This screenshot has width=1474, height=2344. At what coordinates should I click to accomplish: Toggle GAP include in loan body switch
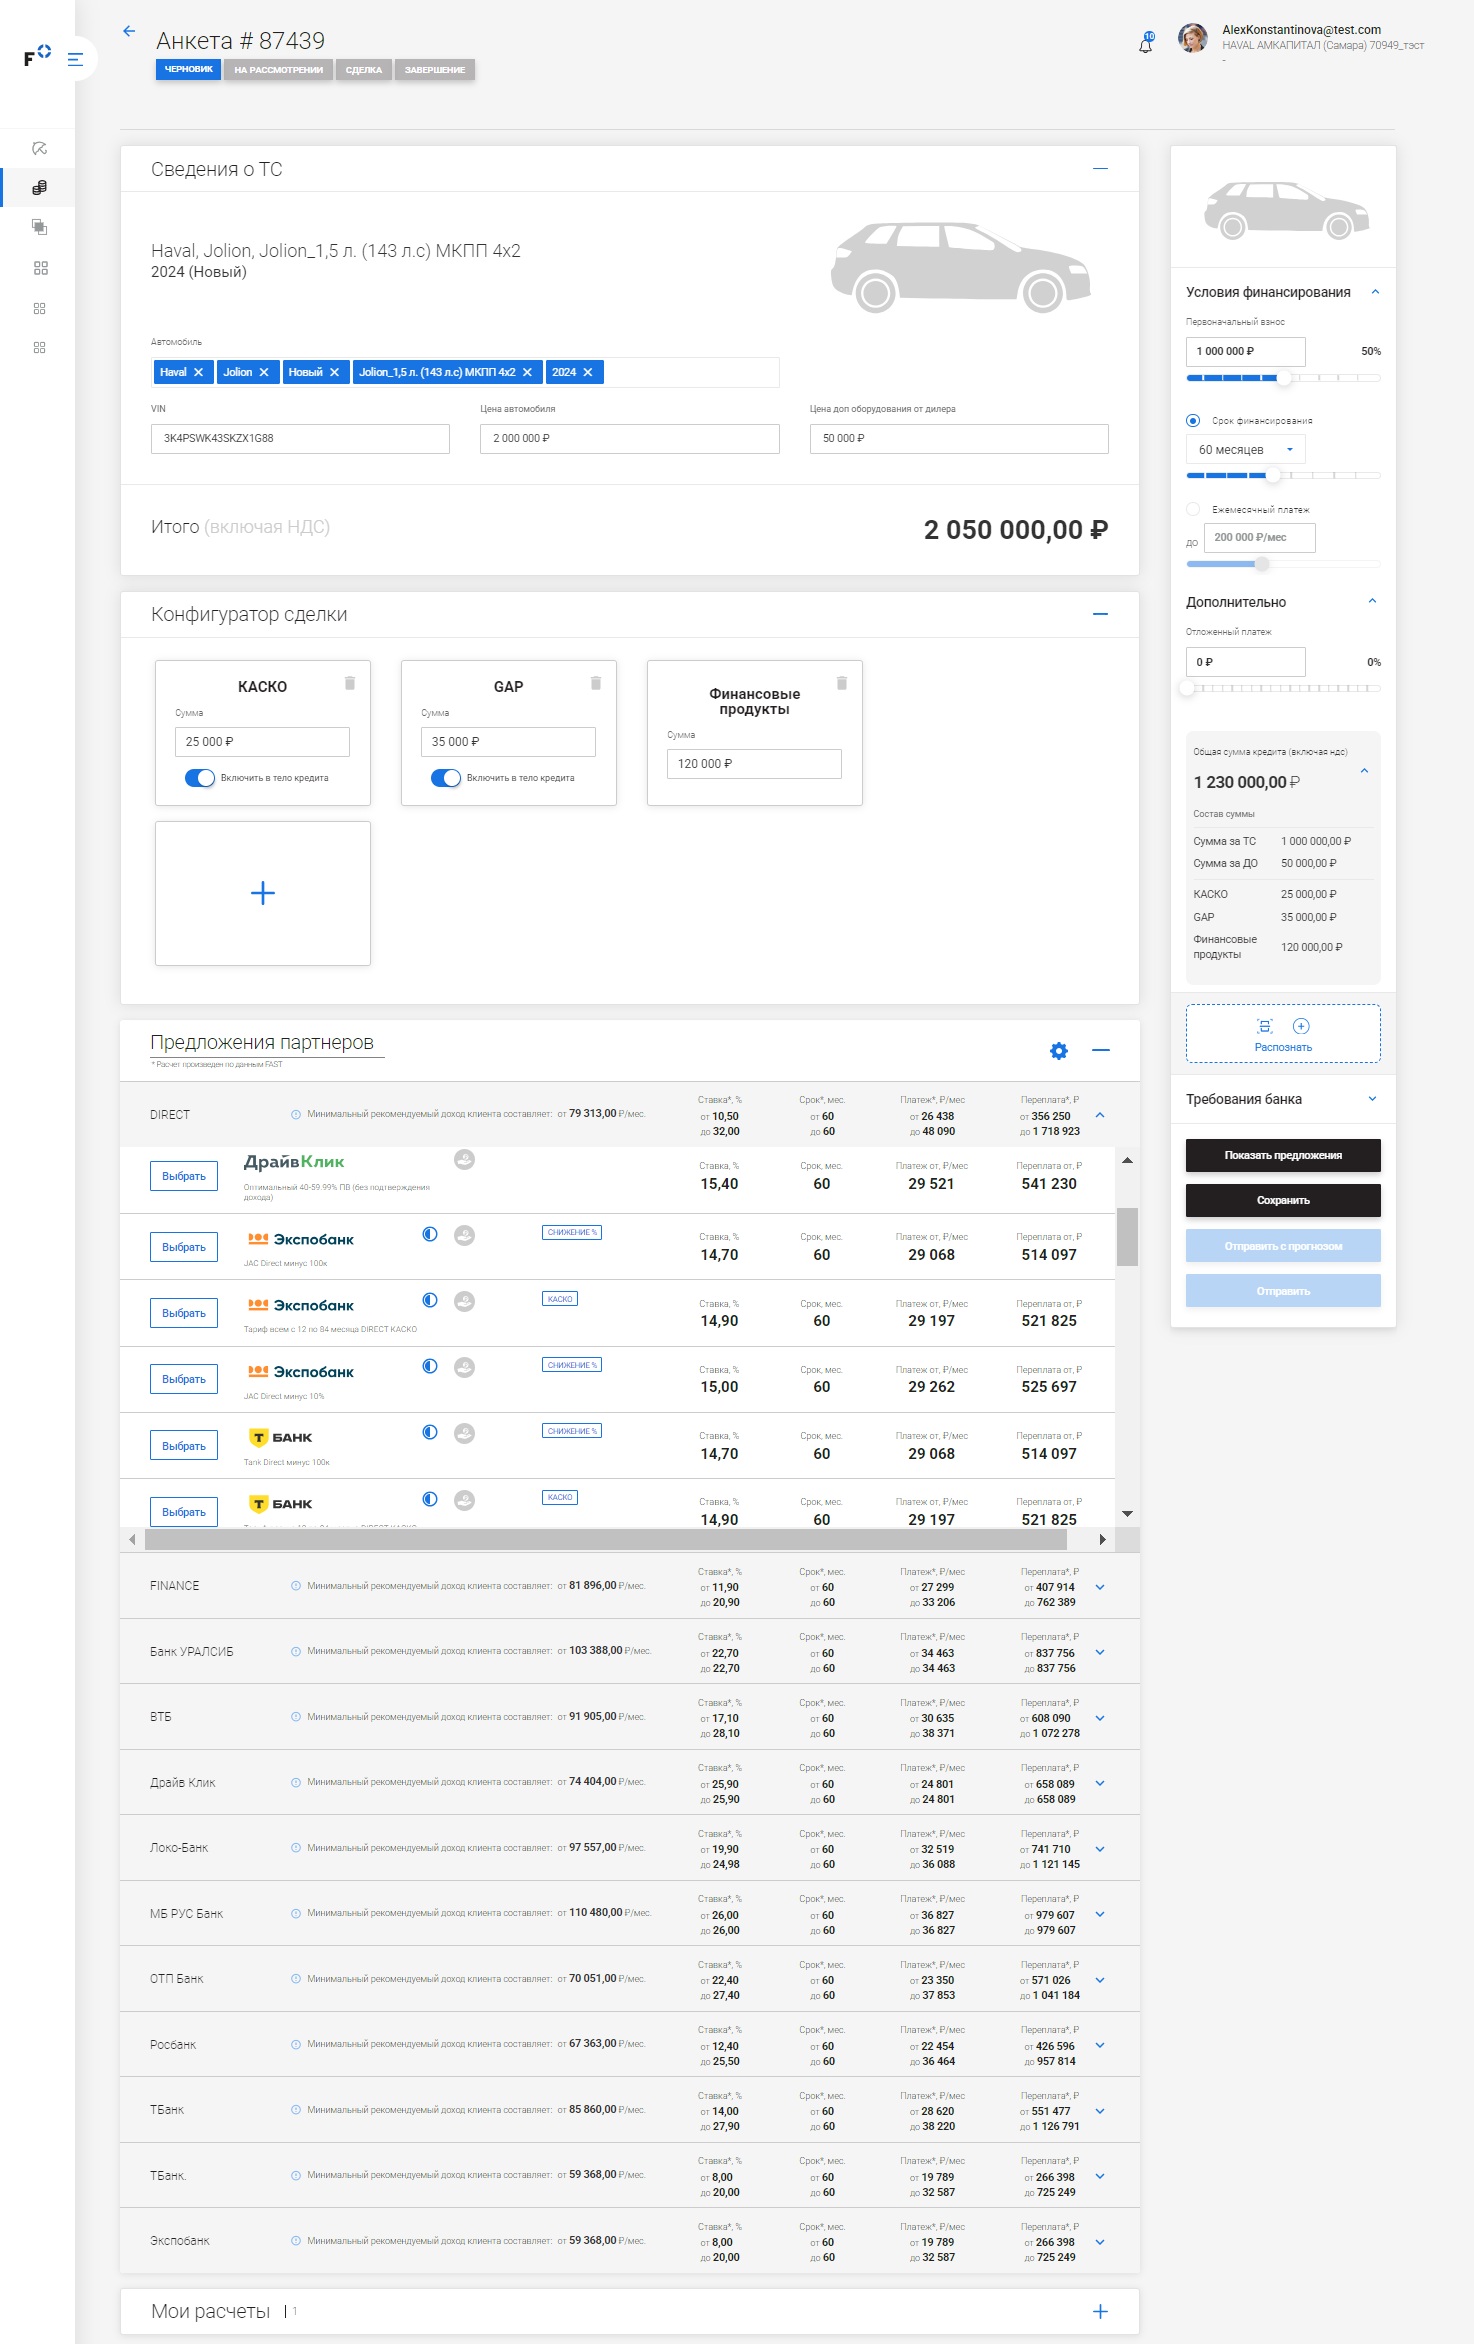coord(446,778)
